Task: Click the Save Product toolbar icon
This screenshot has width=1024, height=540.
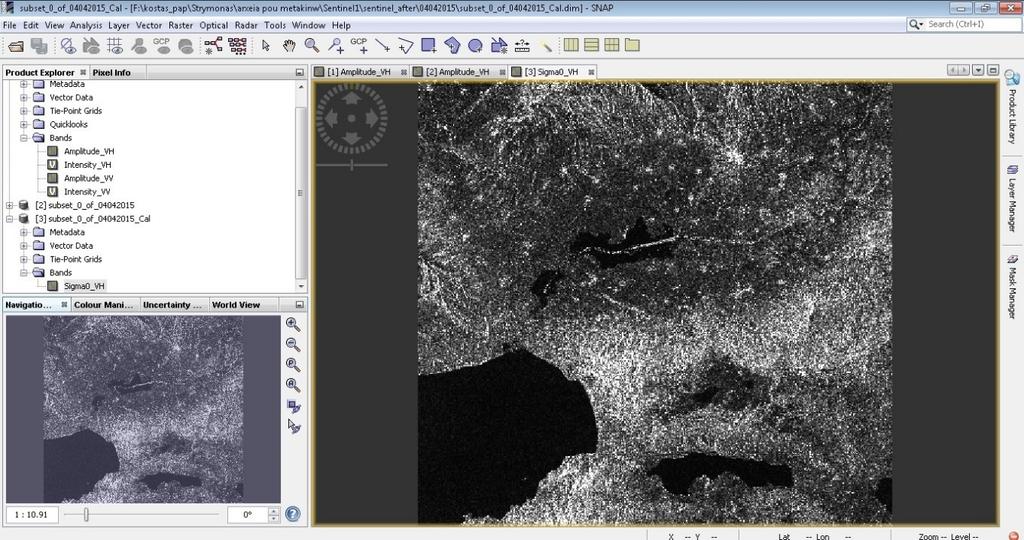Action: click(39, 46)
